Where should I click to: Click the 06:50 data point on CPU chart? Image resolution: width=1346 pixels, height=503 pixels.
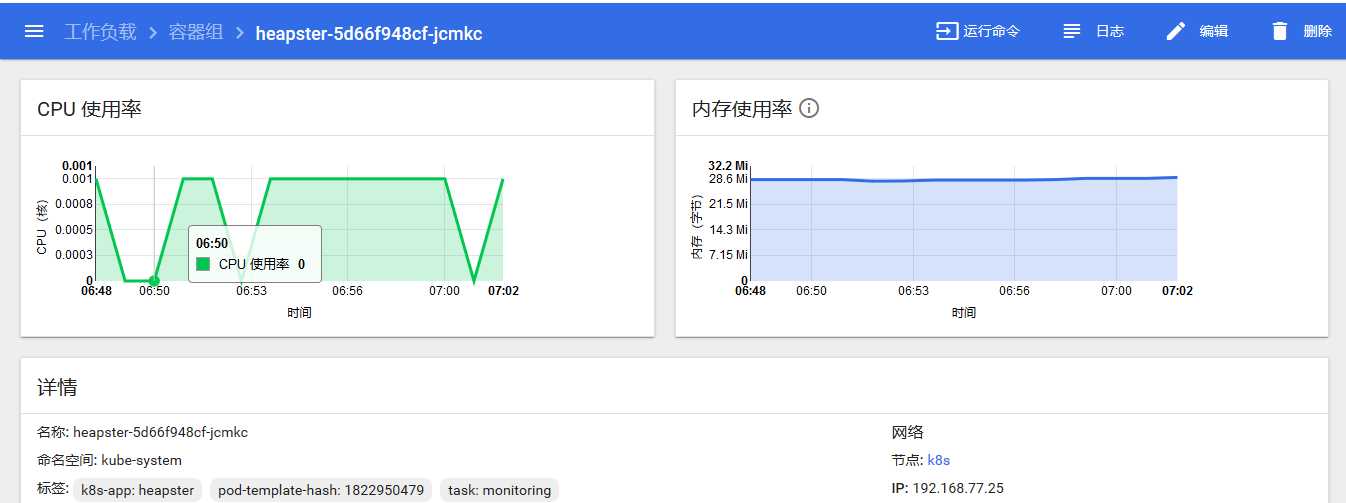[x=154, y=280]
